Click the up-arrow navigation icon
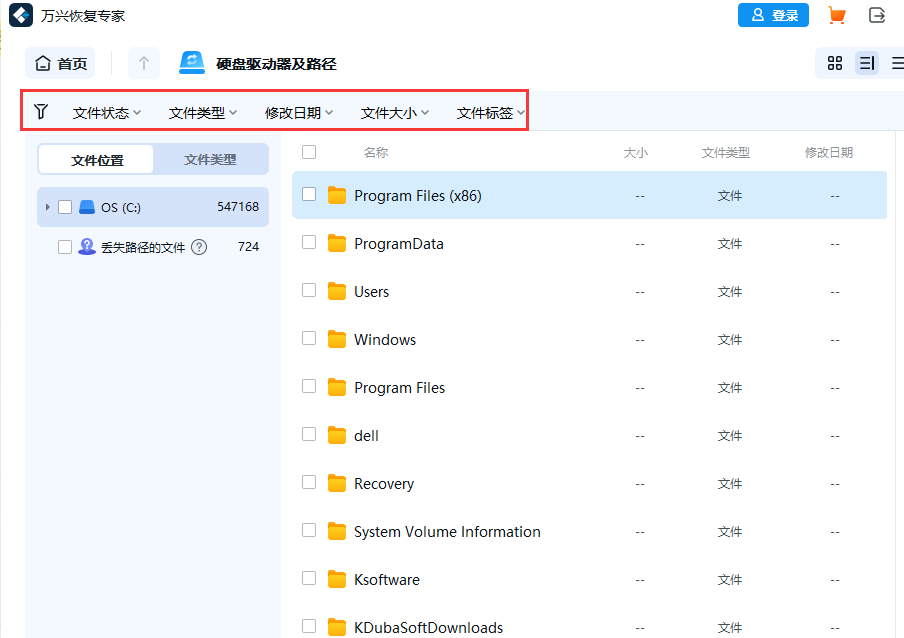The width and height of the screenshot is (904, 638). [x=143, y=62]
